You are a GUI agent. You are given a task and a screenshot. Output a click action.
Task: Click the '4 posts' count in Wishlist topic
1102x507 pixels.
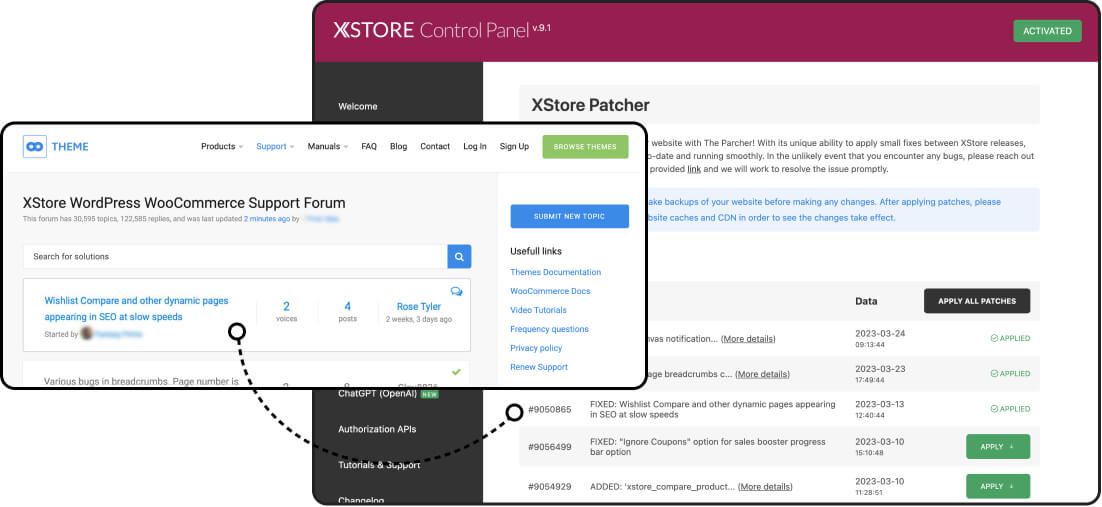point(347,312)
